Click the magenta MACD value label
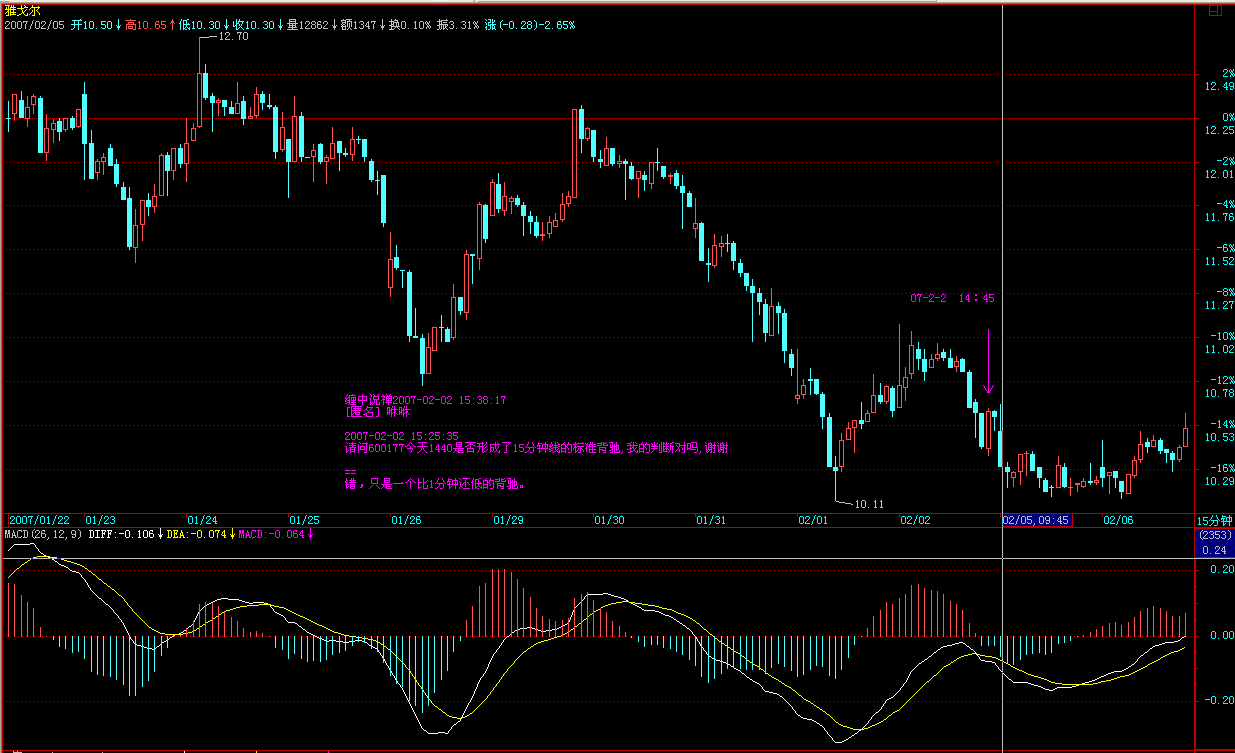 [276, 534]
